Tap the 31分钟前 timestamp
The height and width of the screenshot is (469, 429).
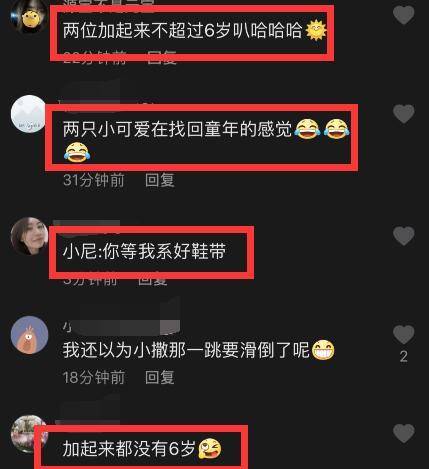pyautogui.click(x=94, y=180)
